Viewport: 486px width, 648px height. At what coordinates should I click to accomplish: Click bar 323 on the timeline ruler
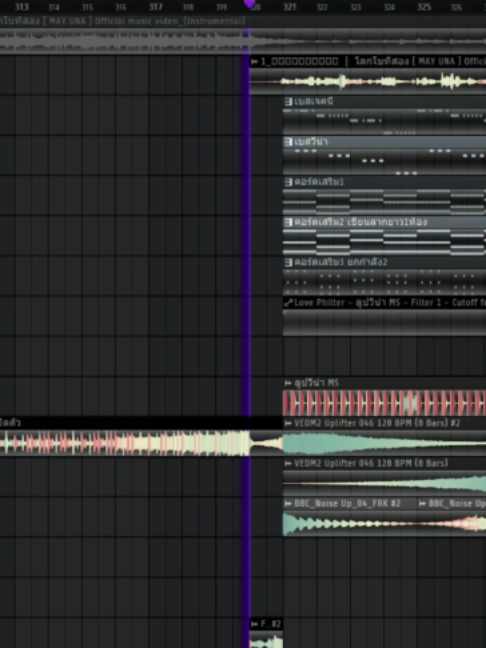point(356,7)
